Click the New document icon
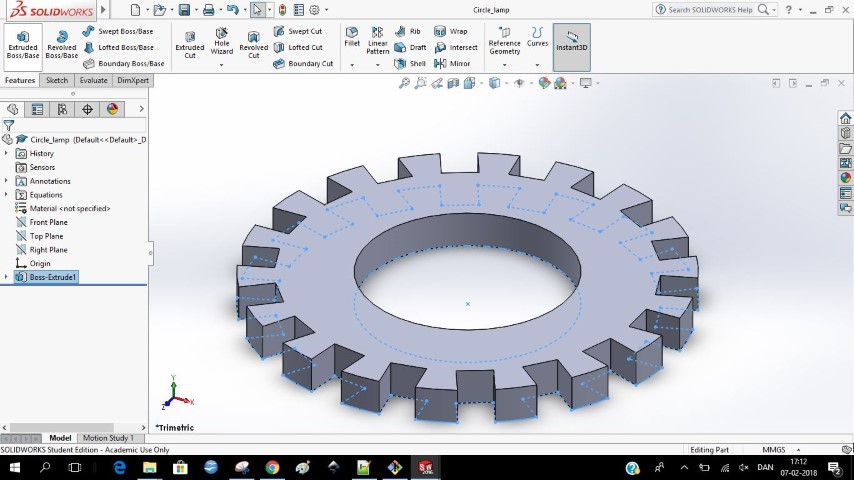Screen dimensions: 854x480 (136, 10)
